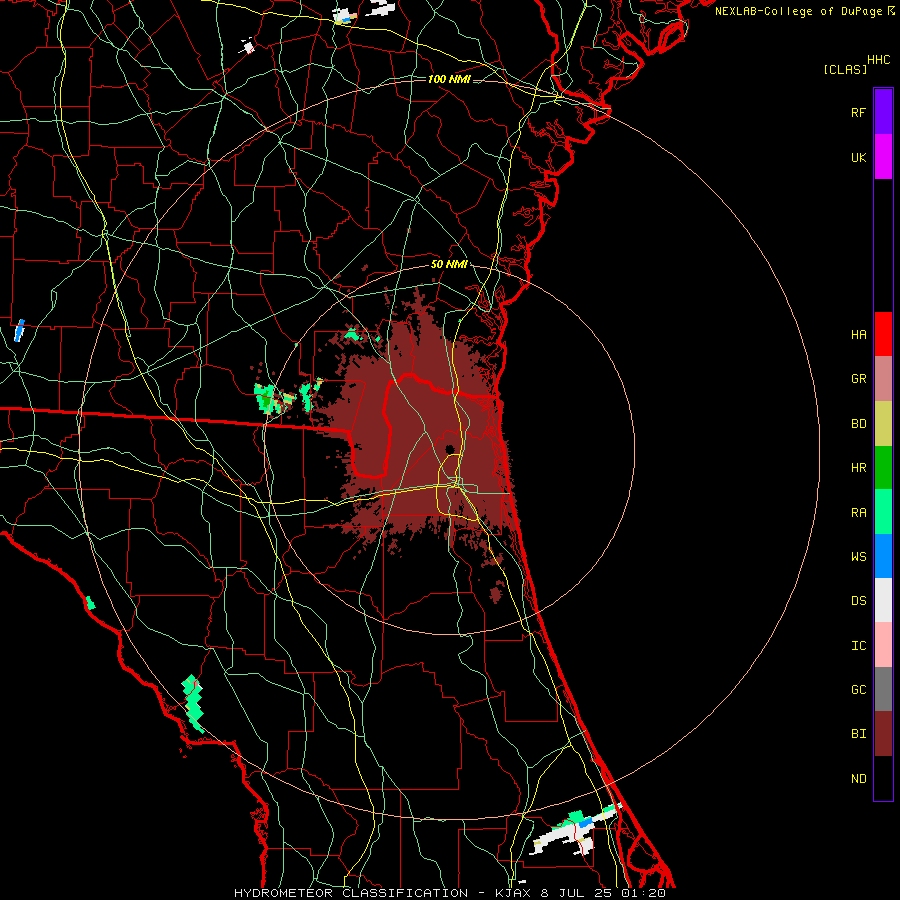Select the gray GC legend color swatch
This screenshot has width=900, height=900.
(x=883, y=689)
